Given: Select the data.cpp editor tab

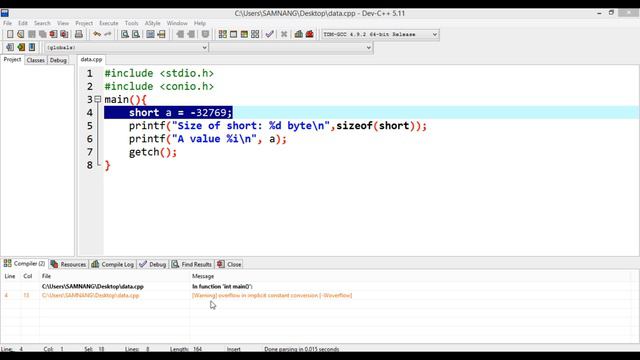Looking at the screenshot, I should (x=91, y=60).
